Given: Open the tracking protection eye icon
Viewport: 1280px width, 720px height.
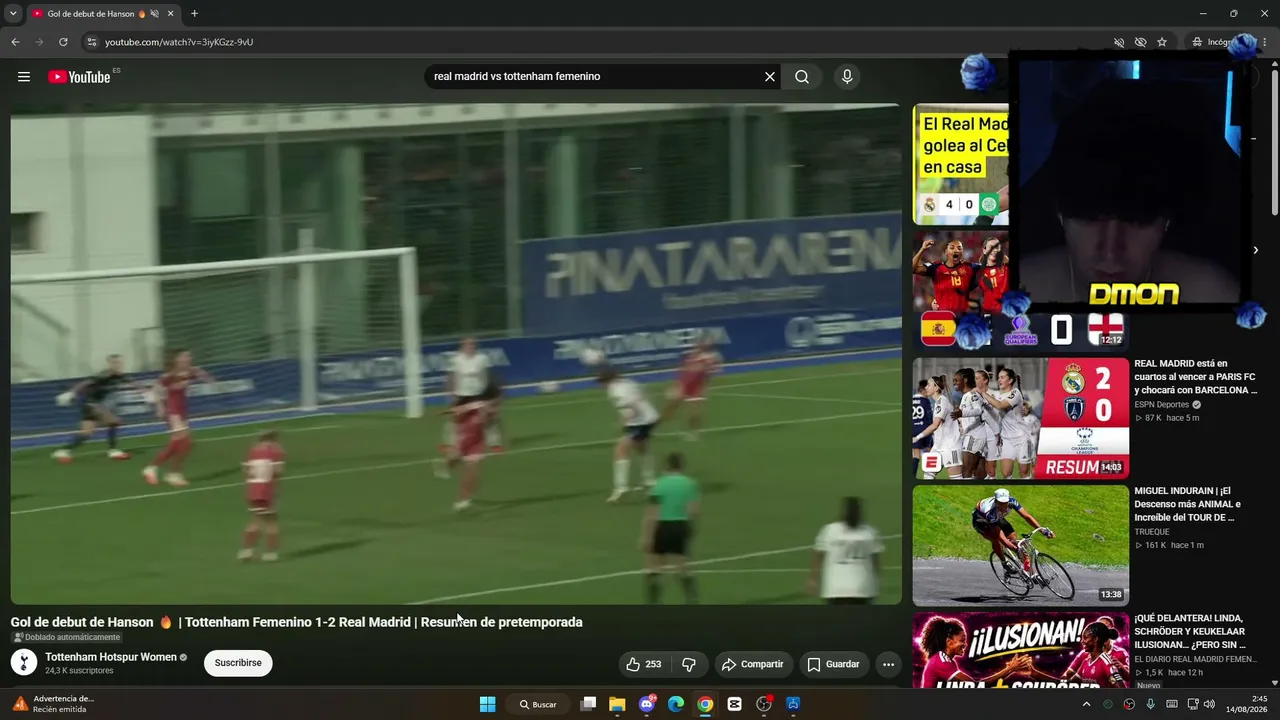Looking at the screenshot, I should point(1141,42).
